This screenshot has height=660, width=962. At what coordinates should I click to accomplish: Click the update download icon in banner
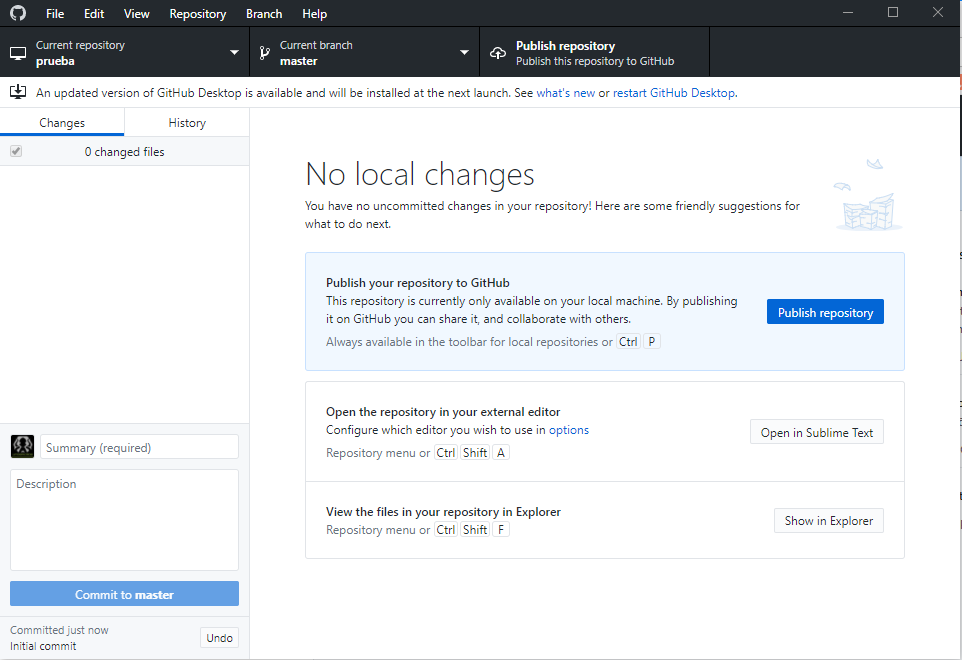18,92
